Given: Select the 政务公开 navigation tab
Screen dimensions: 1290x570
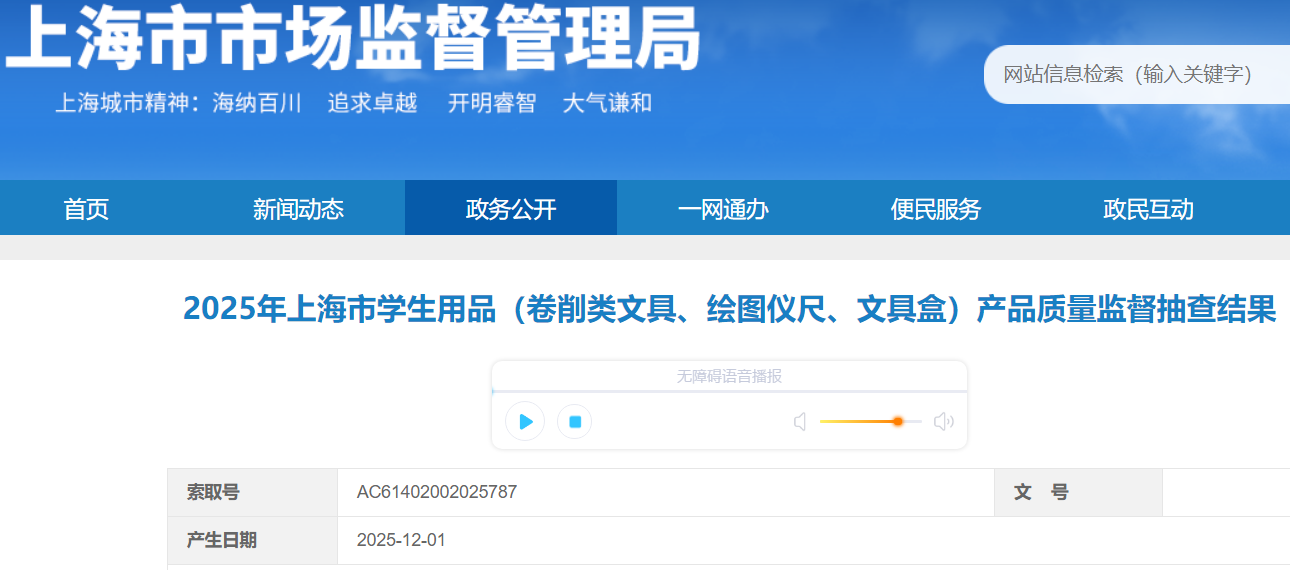Looking at the screenshot, I should pos(511,209).
